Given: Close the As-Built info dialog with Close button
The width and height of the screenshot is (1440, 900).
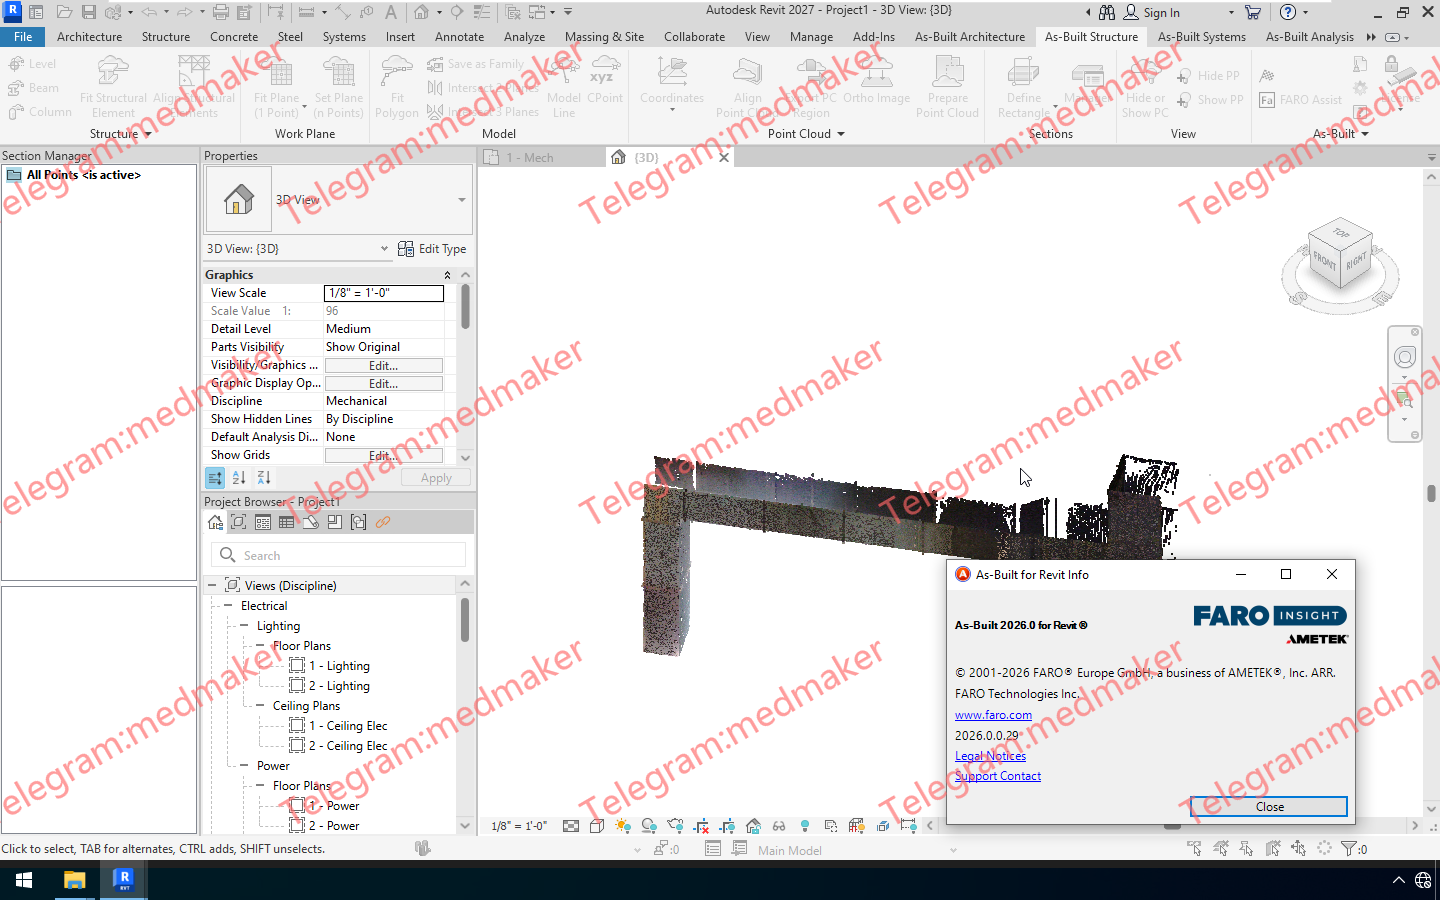Looking at the screenshot, I should pos(1269,807).
